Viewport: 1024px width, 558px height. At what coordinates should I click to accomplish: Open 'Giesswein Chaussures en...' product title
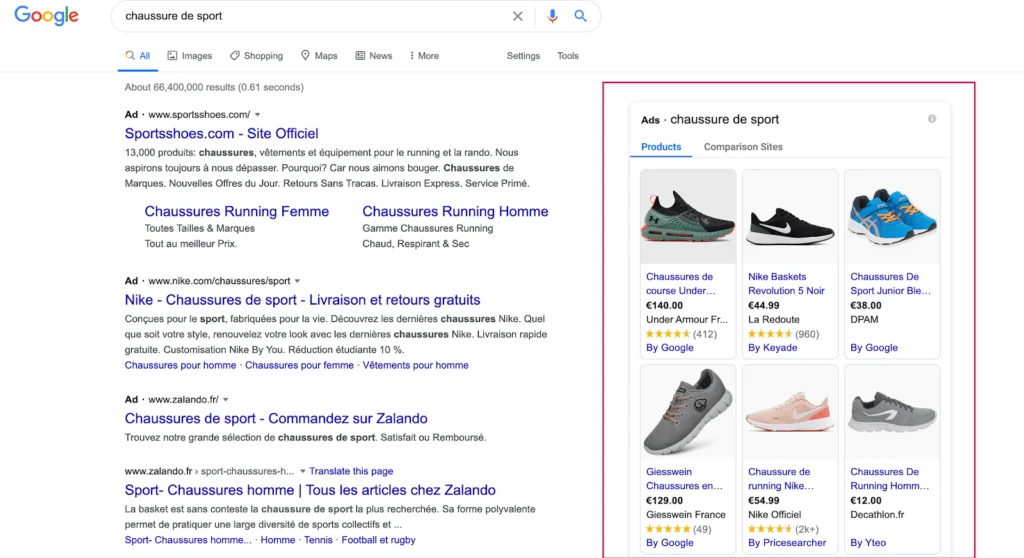tap(684, 479)
